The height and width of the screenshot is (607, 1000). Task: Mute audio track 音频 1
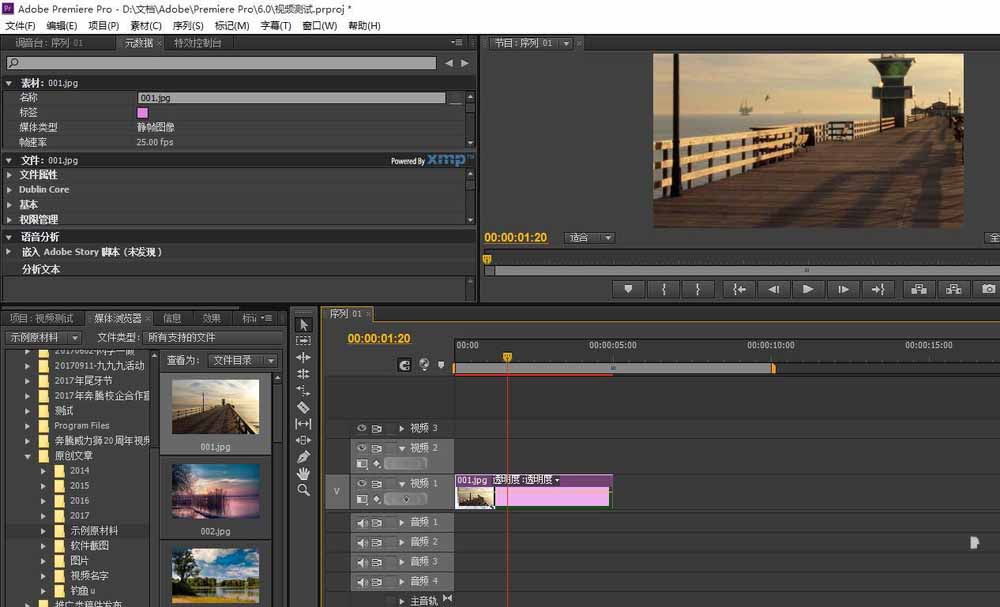pyautogui.click(x=361, y=521)
